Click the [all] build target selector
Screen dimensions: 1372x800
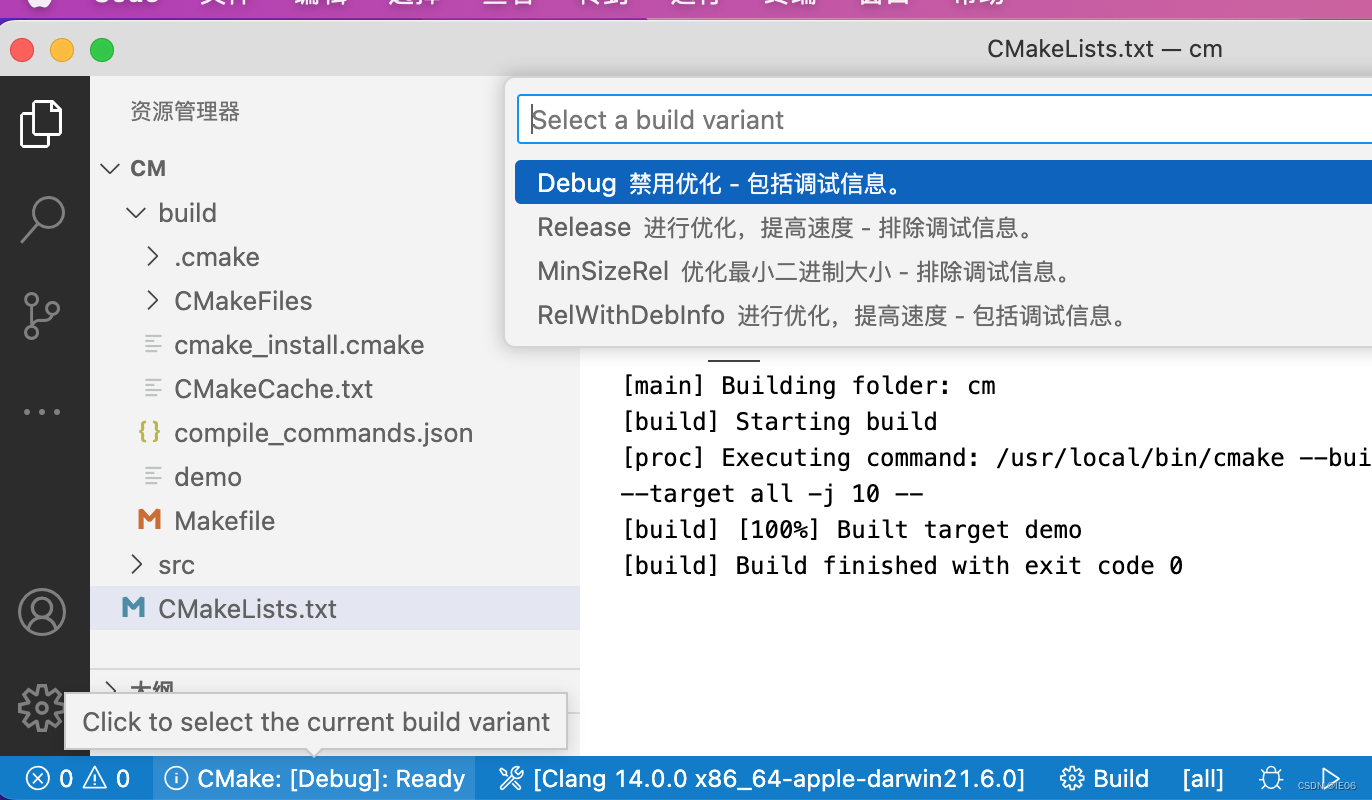[1203, 778]
